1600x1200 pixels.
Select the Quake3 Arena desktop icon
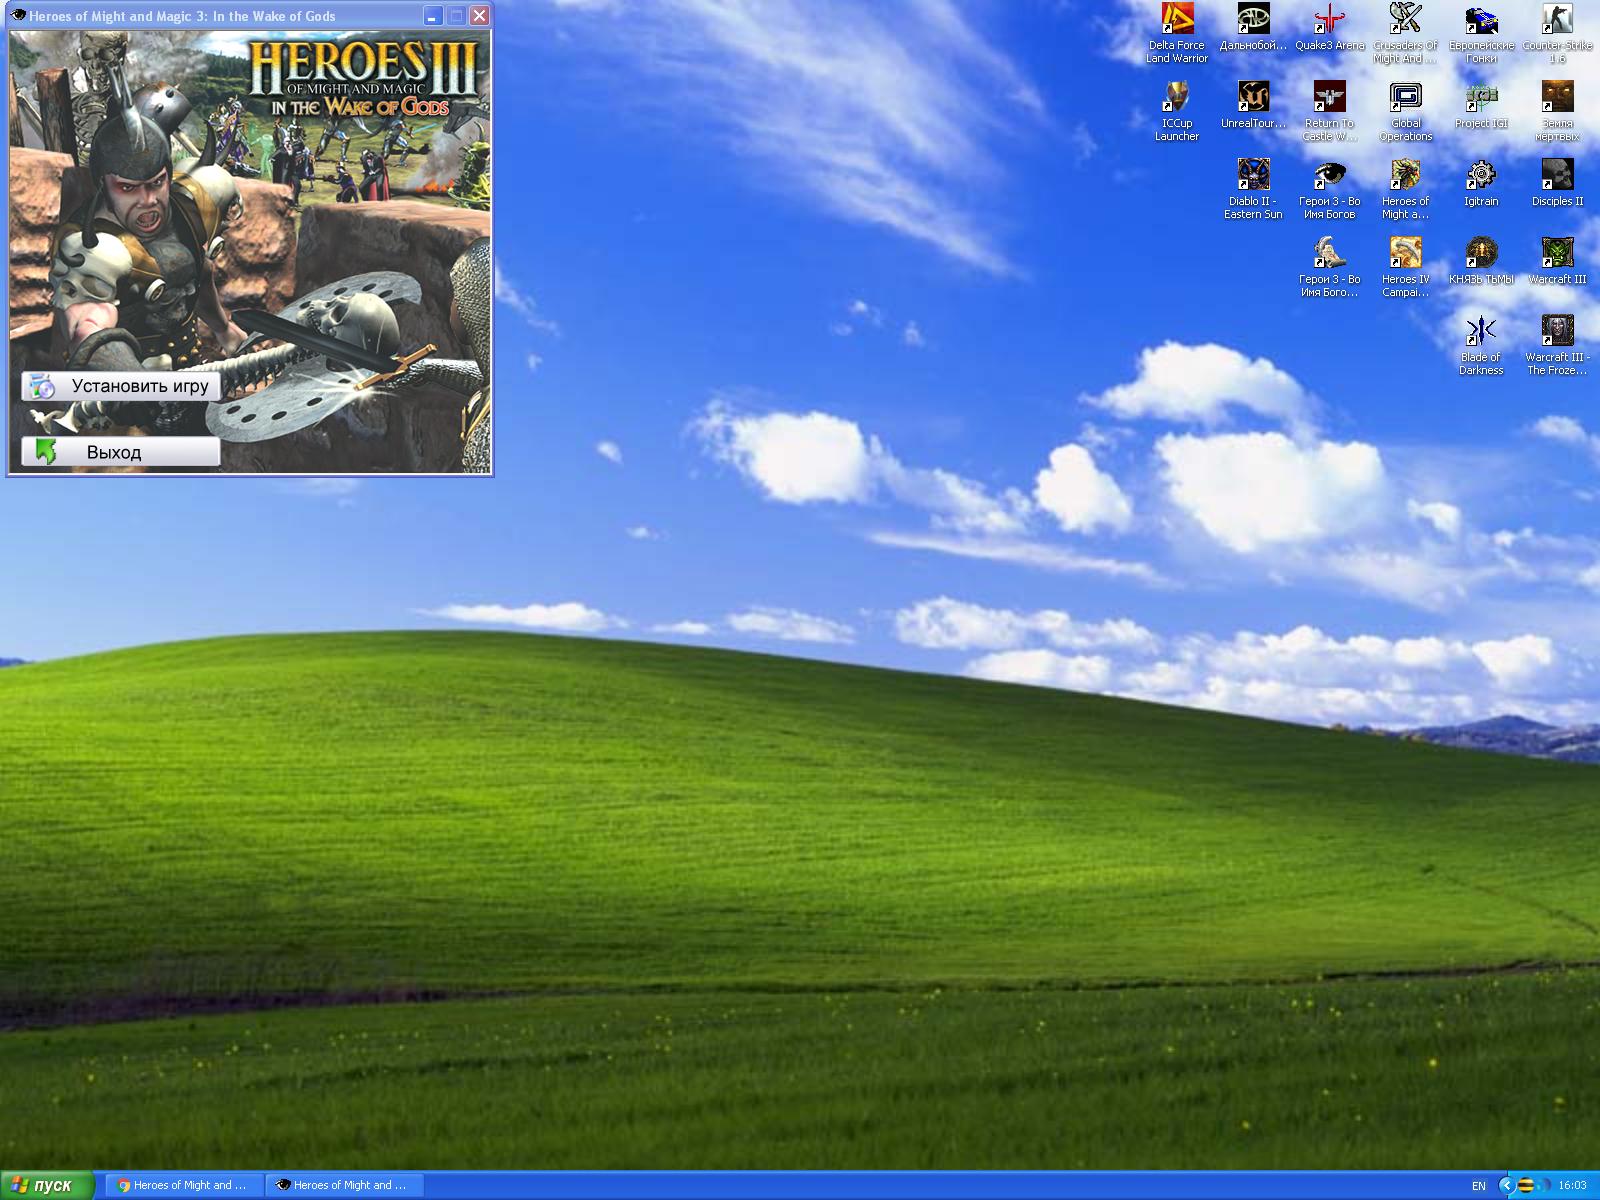pyautogui.click(x=1329, y=27)
